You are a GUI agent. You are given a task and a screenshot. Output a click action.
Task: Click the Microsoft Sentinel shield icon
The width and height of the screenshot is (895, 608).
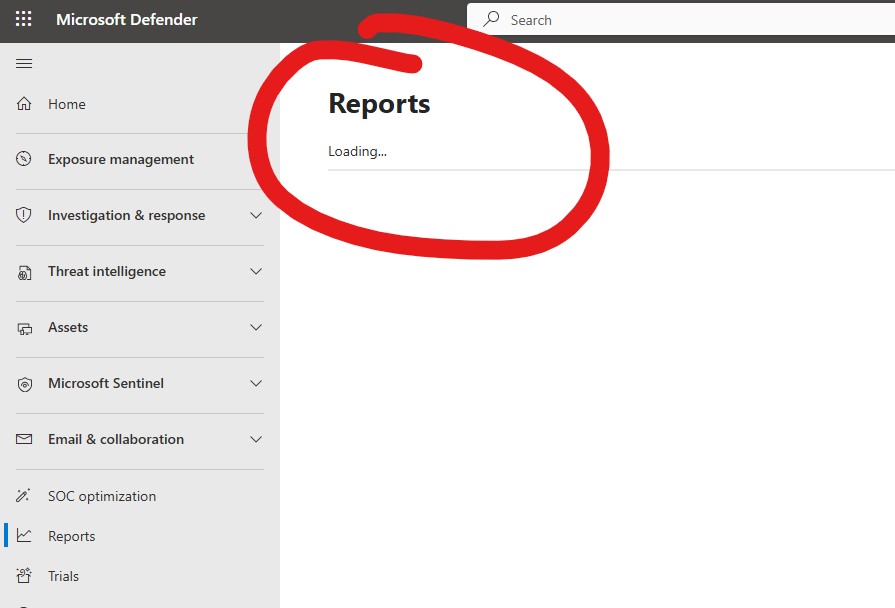pyautogui.click(x=25, y=384)
